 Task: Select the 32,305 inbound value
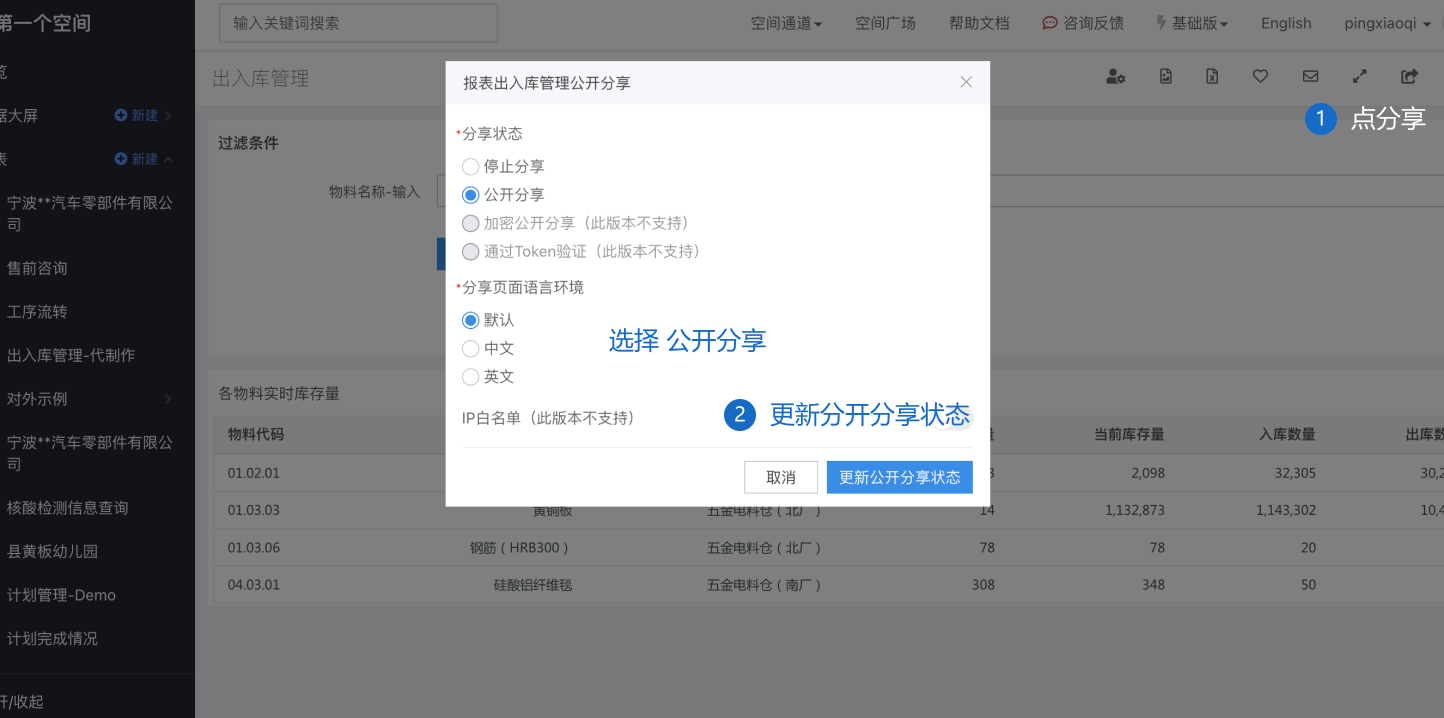click(1294, 472)
